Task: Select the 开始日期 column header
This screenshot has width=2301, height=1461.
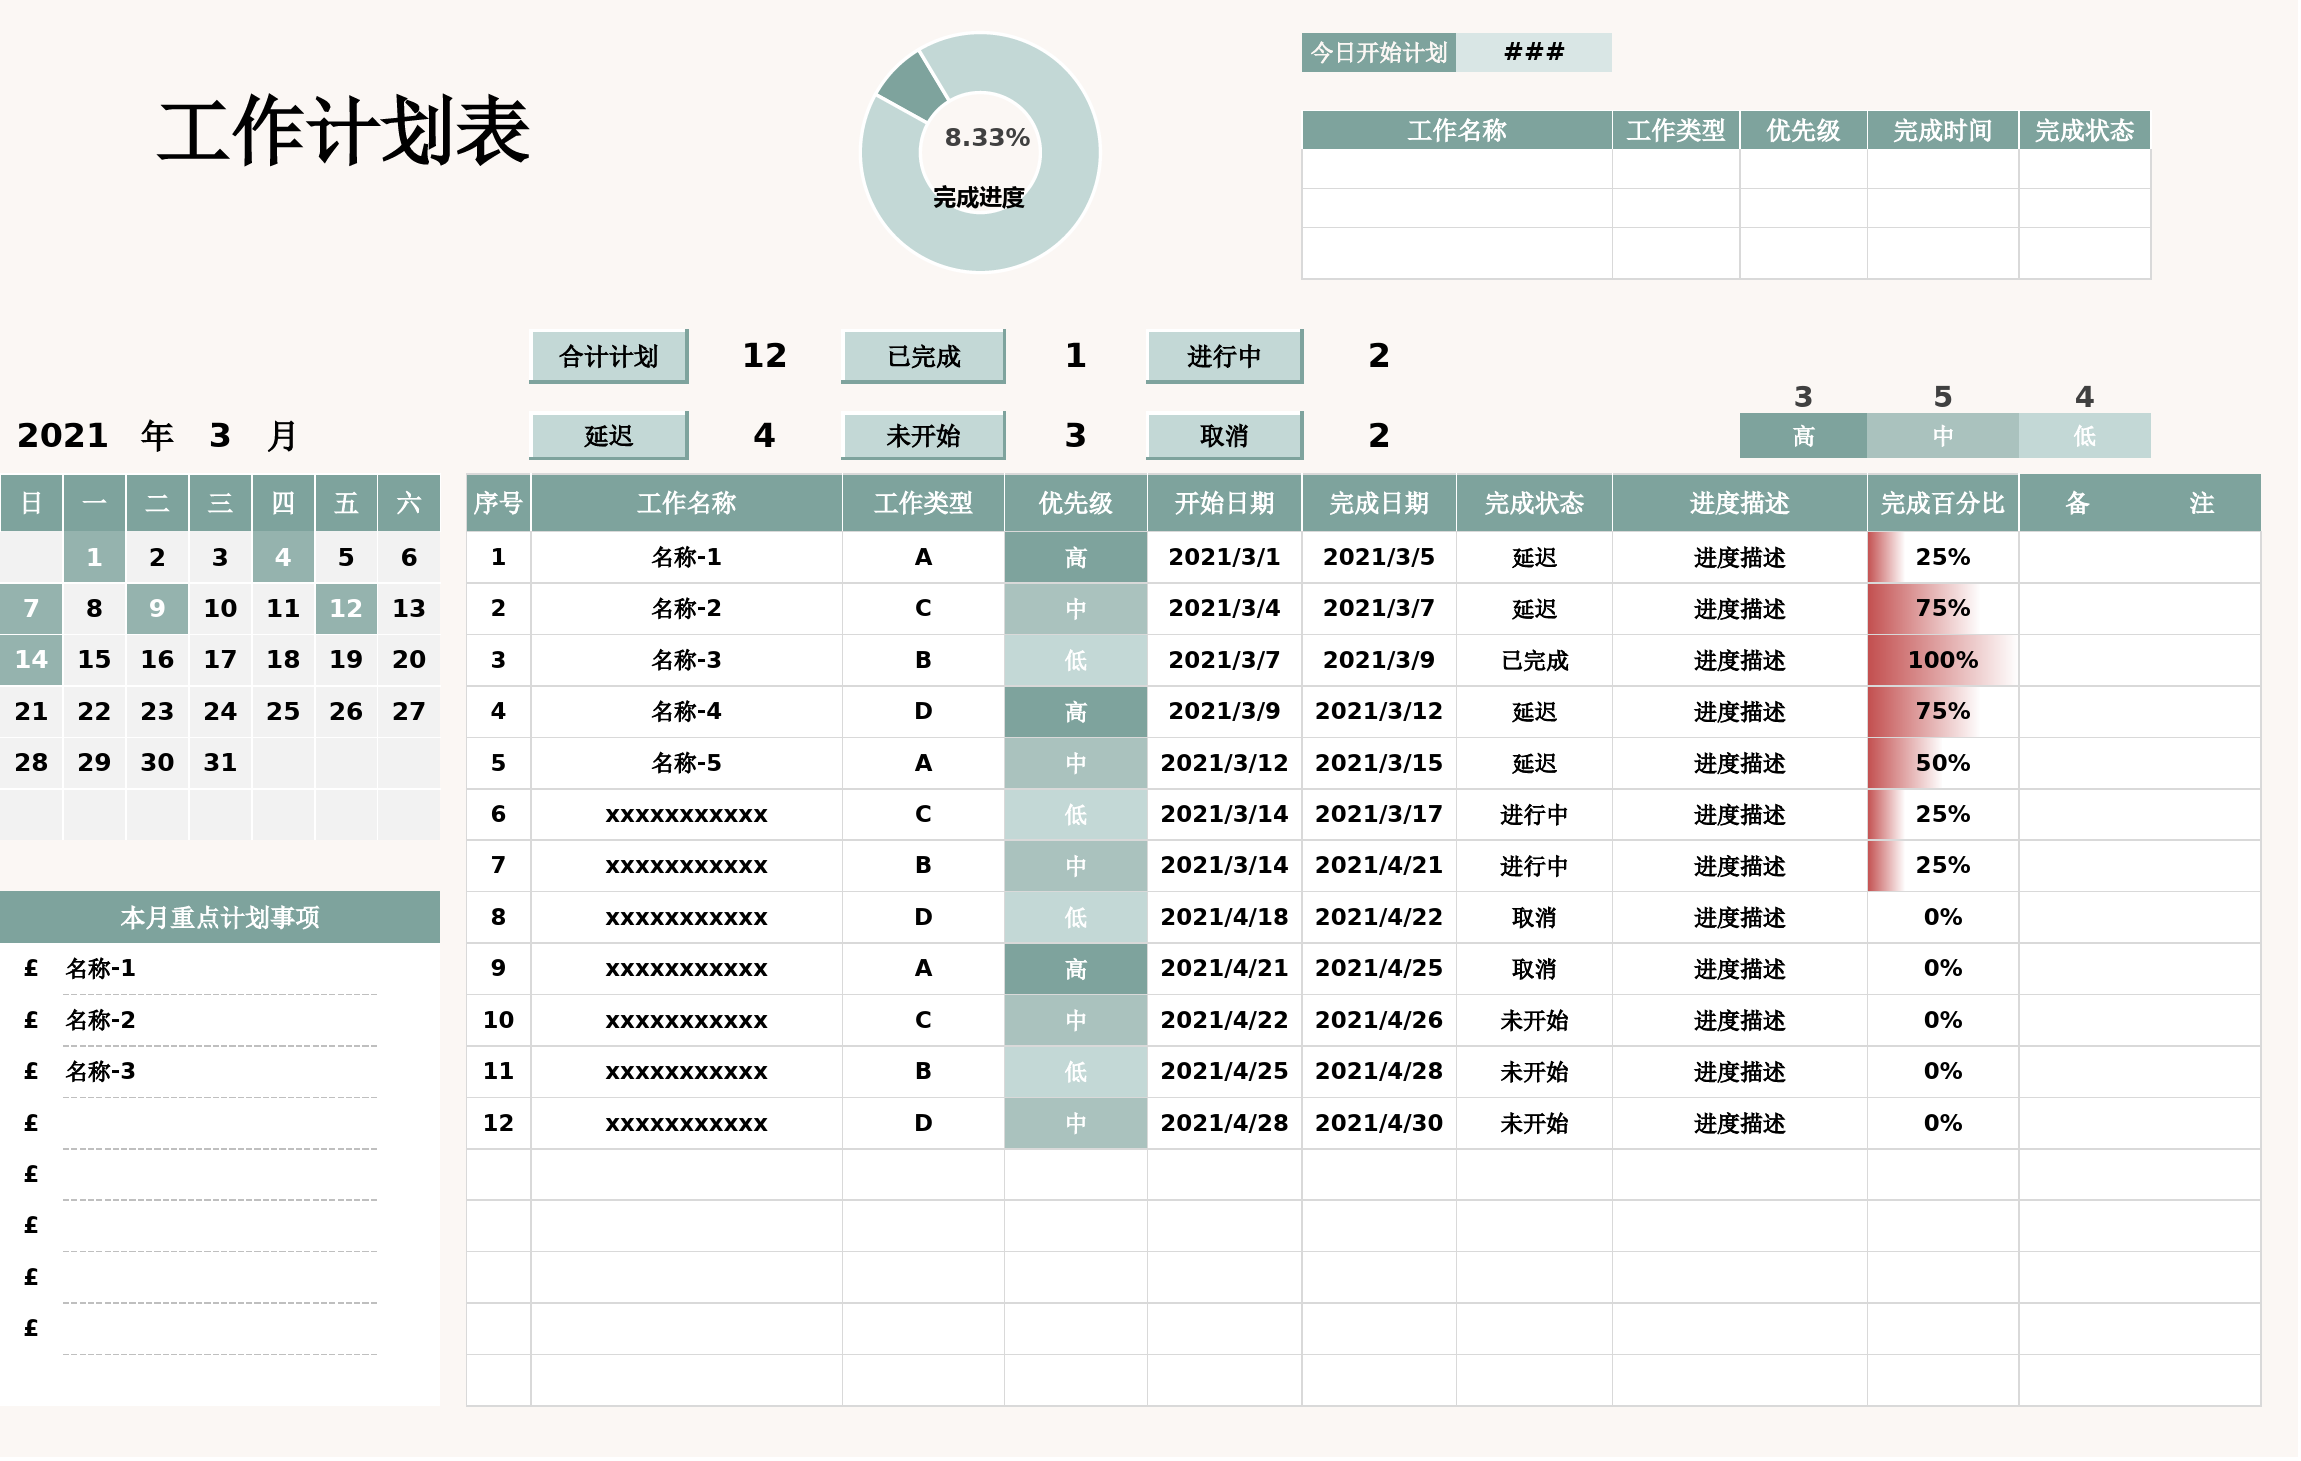Action: (x=1224, y=503)
